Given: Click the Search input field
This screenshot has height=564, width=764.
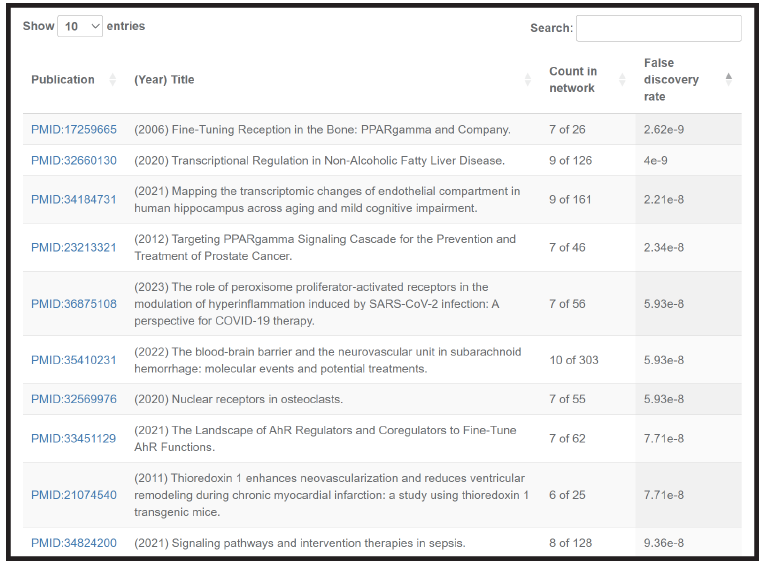Looking at the screenshot, I should pyautogui.click(x=659, y=28).
